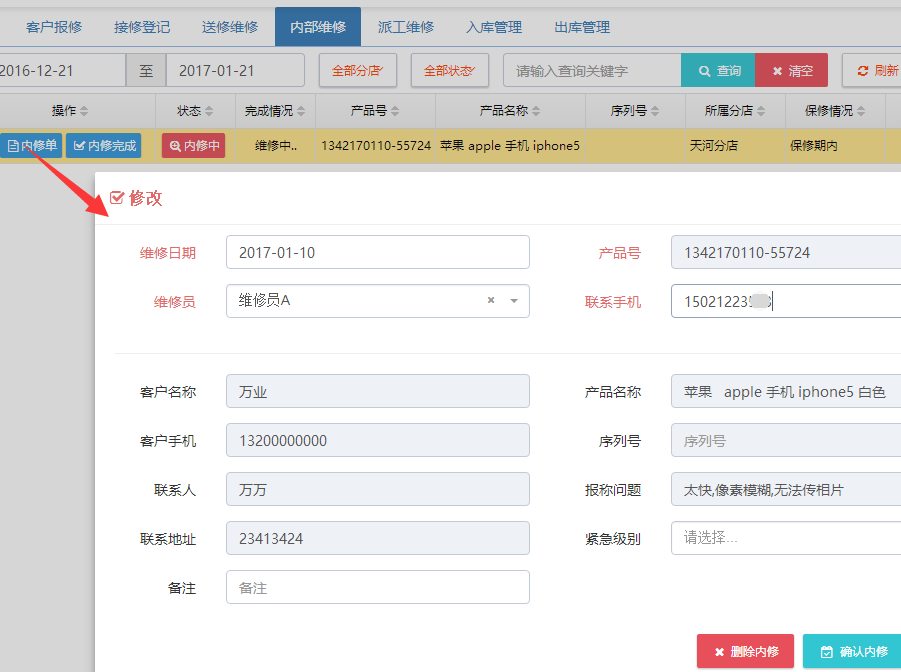Image resolution: width=901 pixels, height=672 pixels.
Task: Click the 至 date range separator
Action: pos(146,71)
